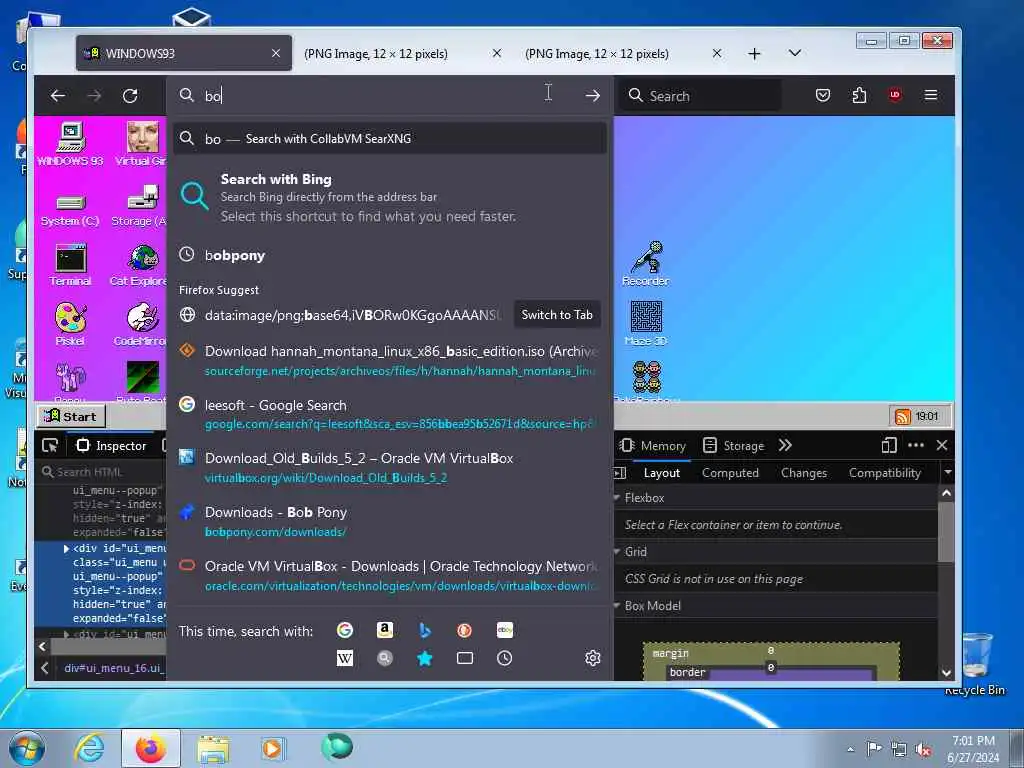Open the Terminal icon in Windows 93

(x=71, y=264)
